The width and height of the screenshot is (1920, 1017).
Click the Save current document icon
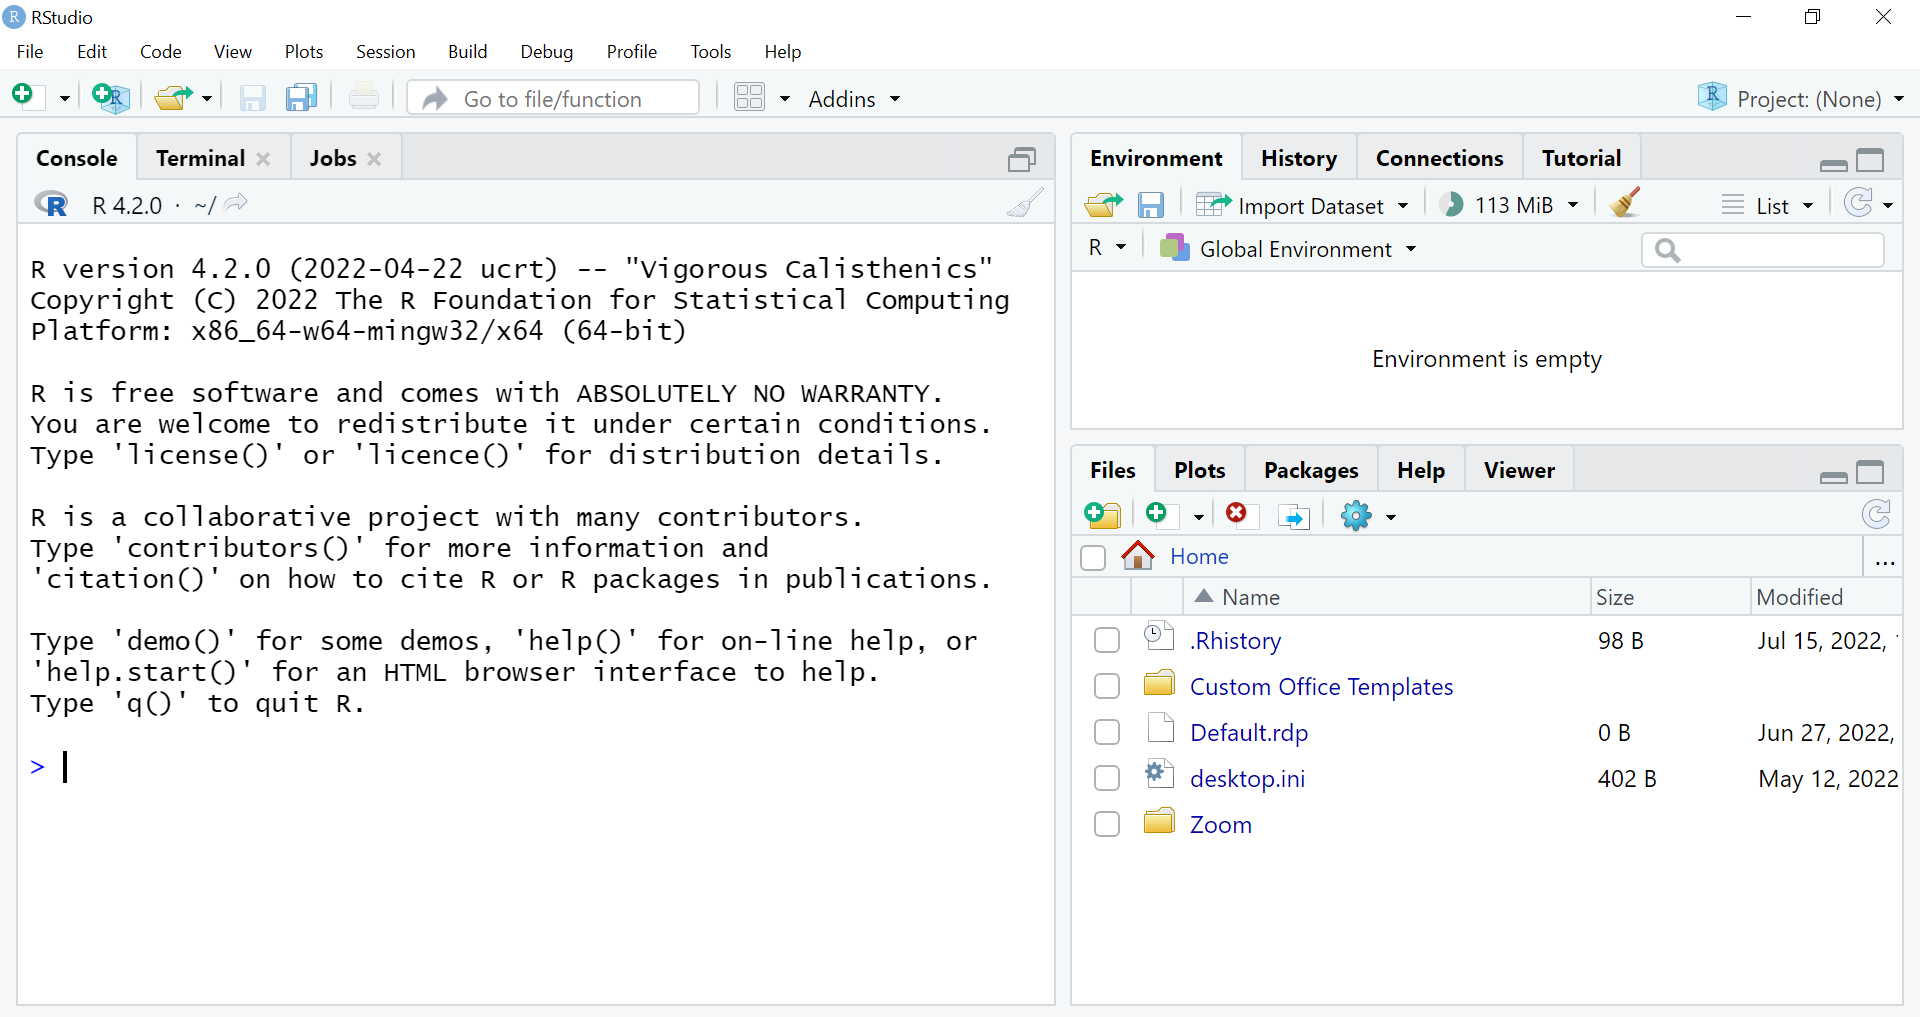click(252, 97)
